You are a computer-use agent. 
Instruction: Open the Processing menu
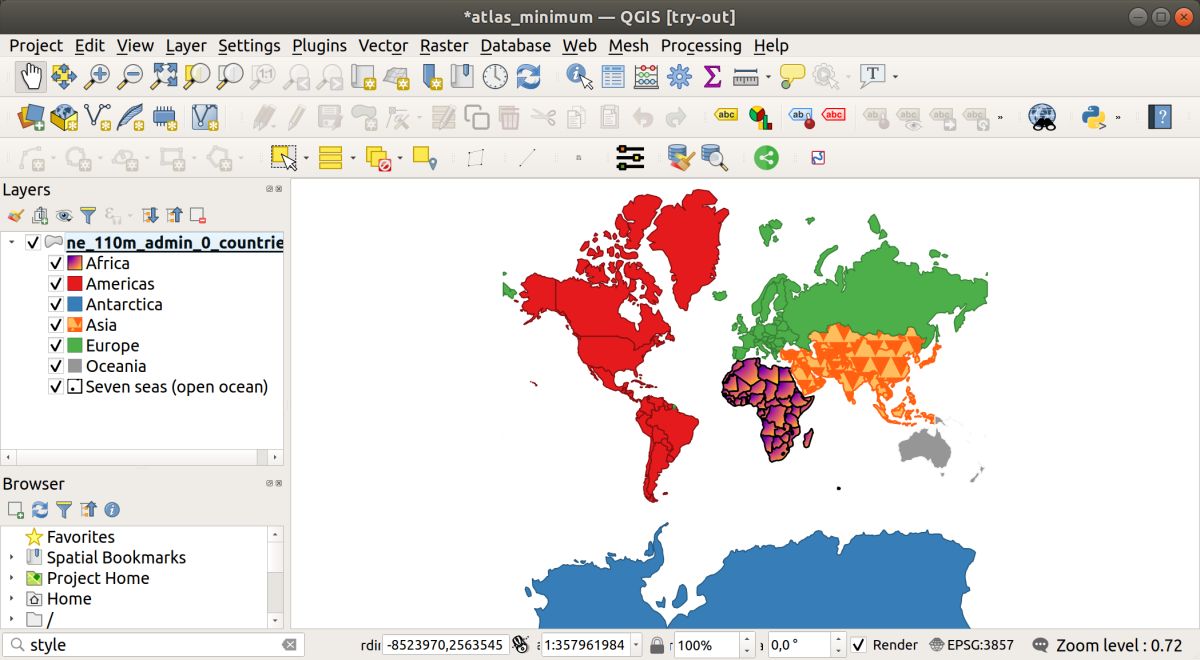point(701,45)
